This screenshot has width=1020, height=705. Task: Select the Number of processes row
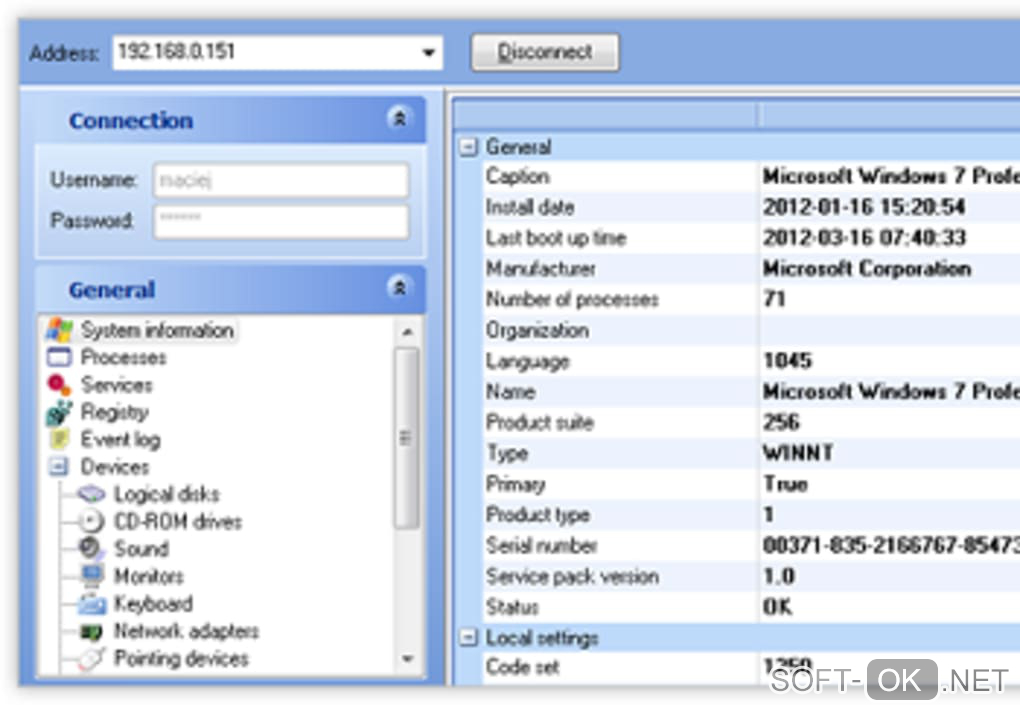(751, 299)
